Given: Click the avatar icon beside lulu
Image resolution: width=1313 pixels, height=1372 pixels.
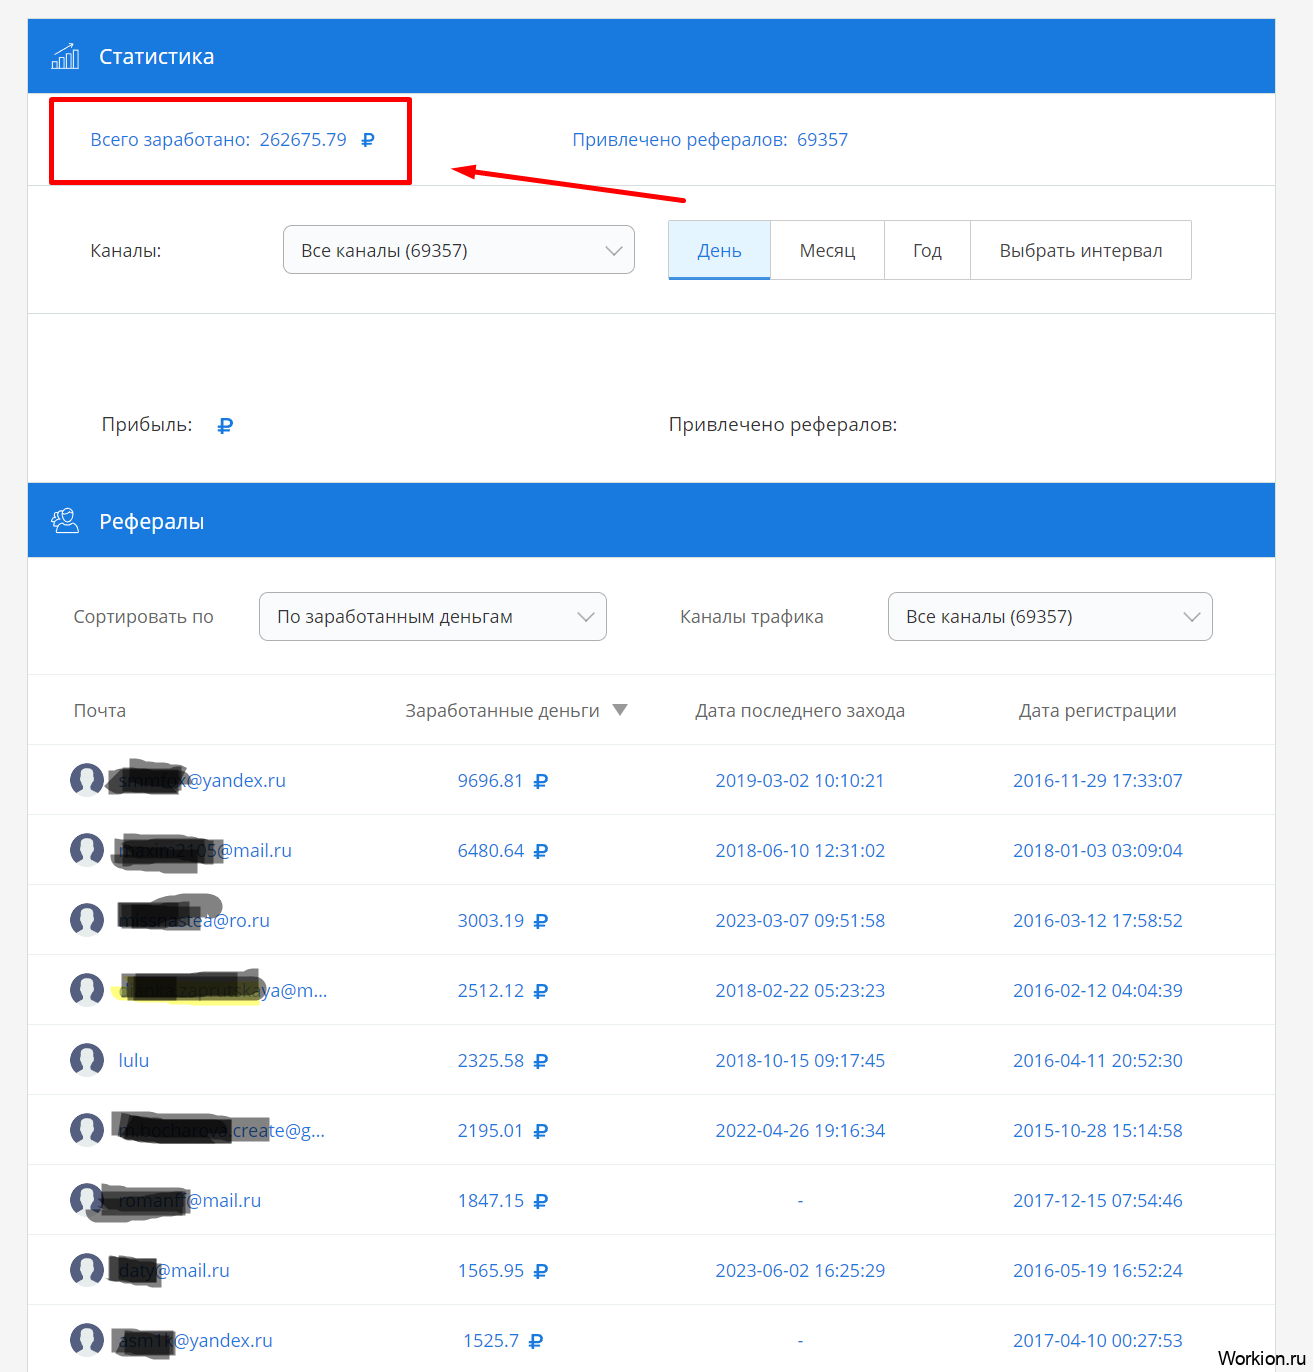Looking at the screenshot, I should (87, 1060).
